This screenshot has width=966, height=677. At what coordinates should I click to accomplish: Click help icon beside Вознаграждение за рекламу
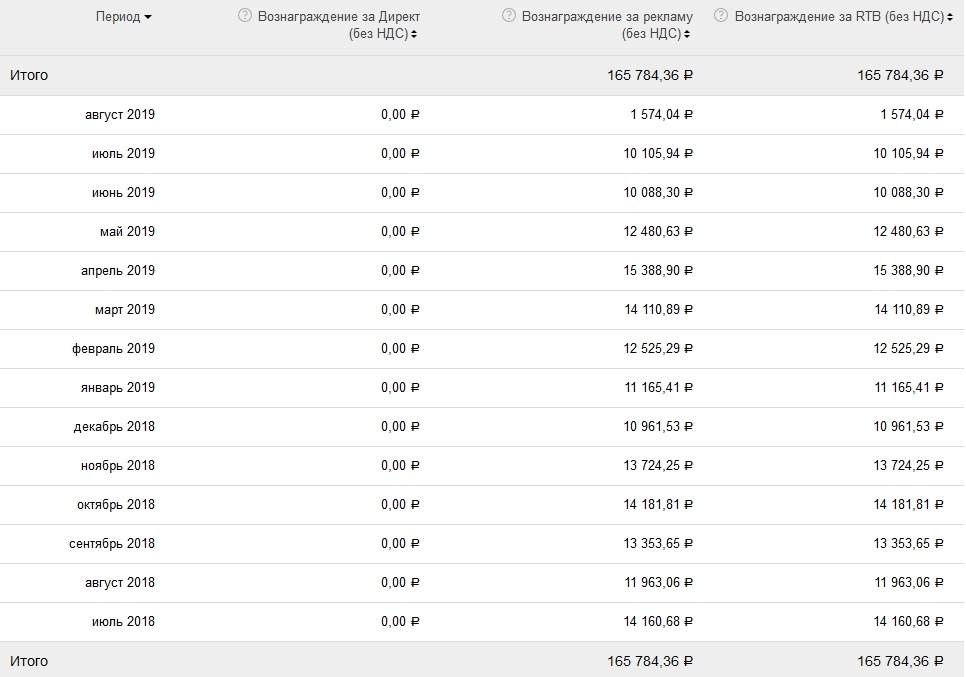pyautogui.click(x=509, y=16)
